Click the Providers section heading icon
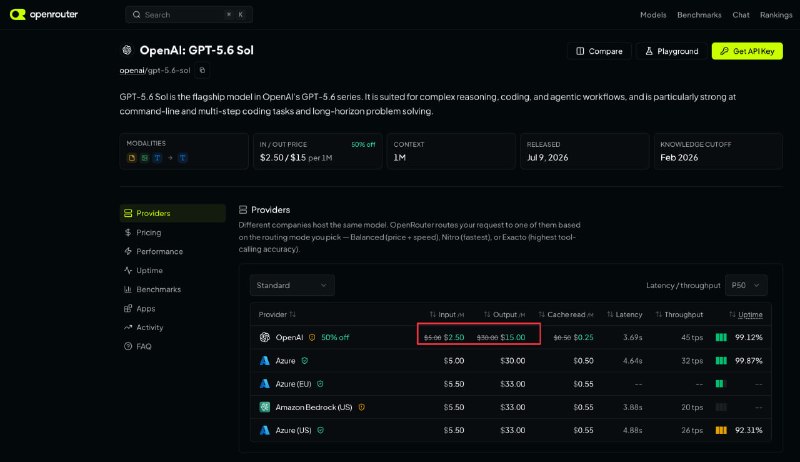 [x=243, y=210]
